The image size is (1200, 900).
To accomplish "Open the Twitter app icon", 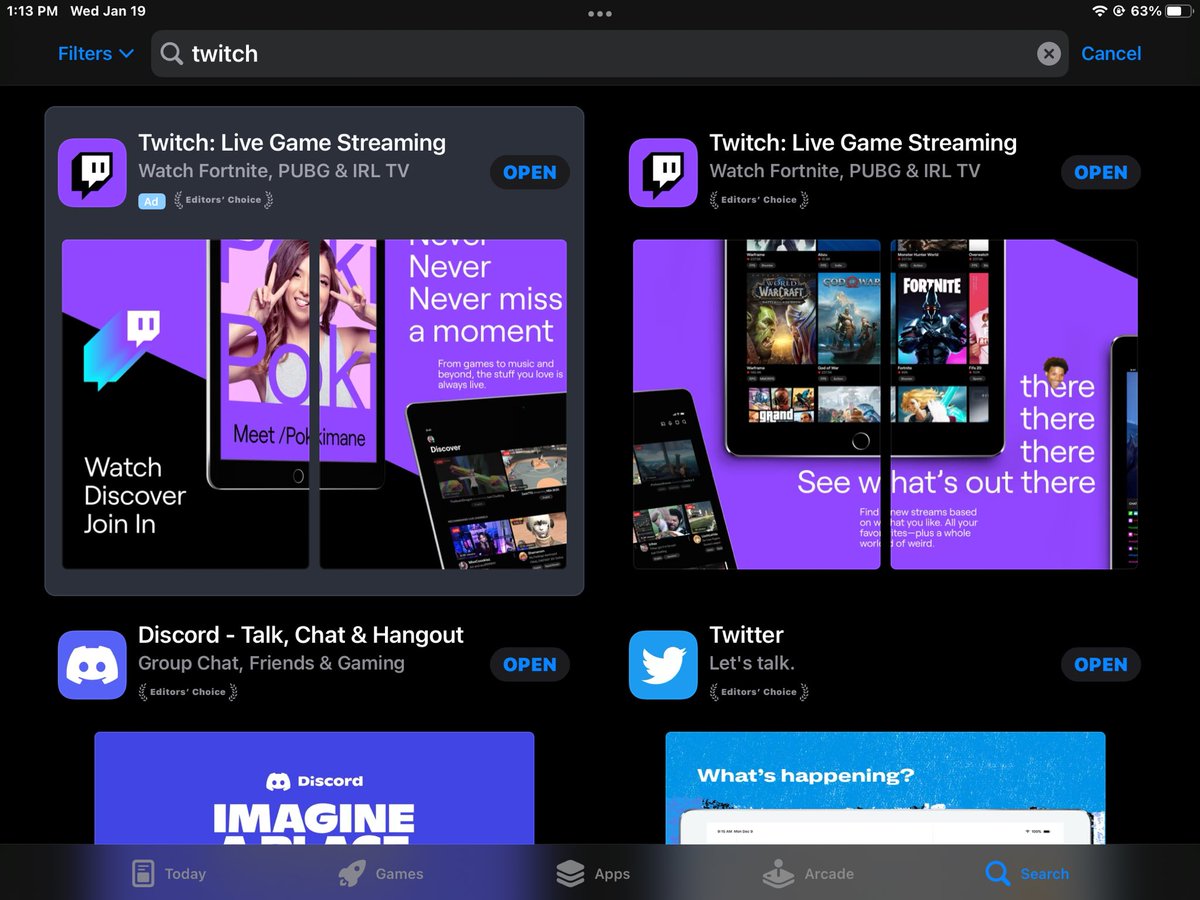I will pos(663,664).
